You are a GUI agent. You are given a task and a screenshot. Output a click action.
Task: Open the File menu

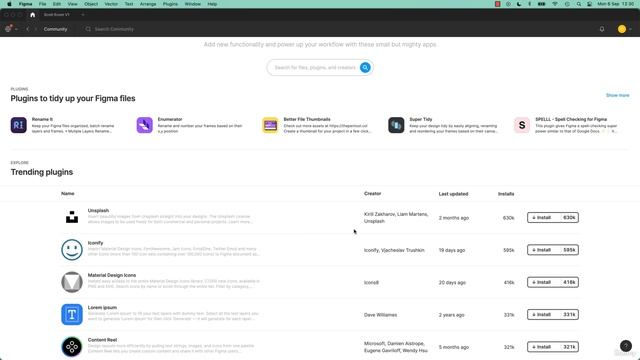click(x=42, y=4)
